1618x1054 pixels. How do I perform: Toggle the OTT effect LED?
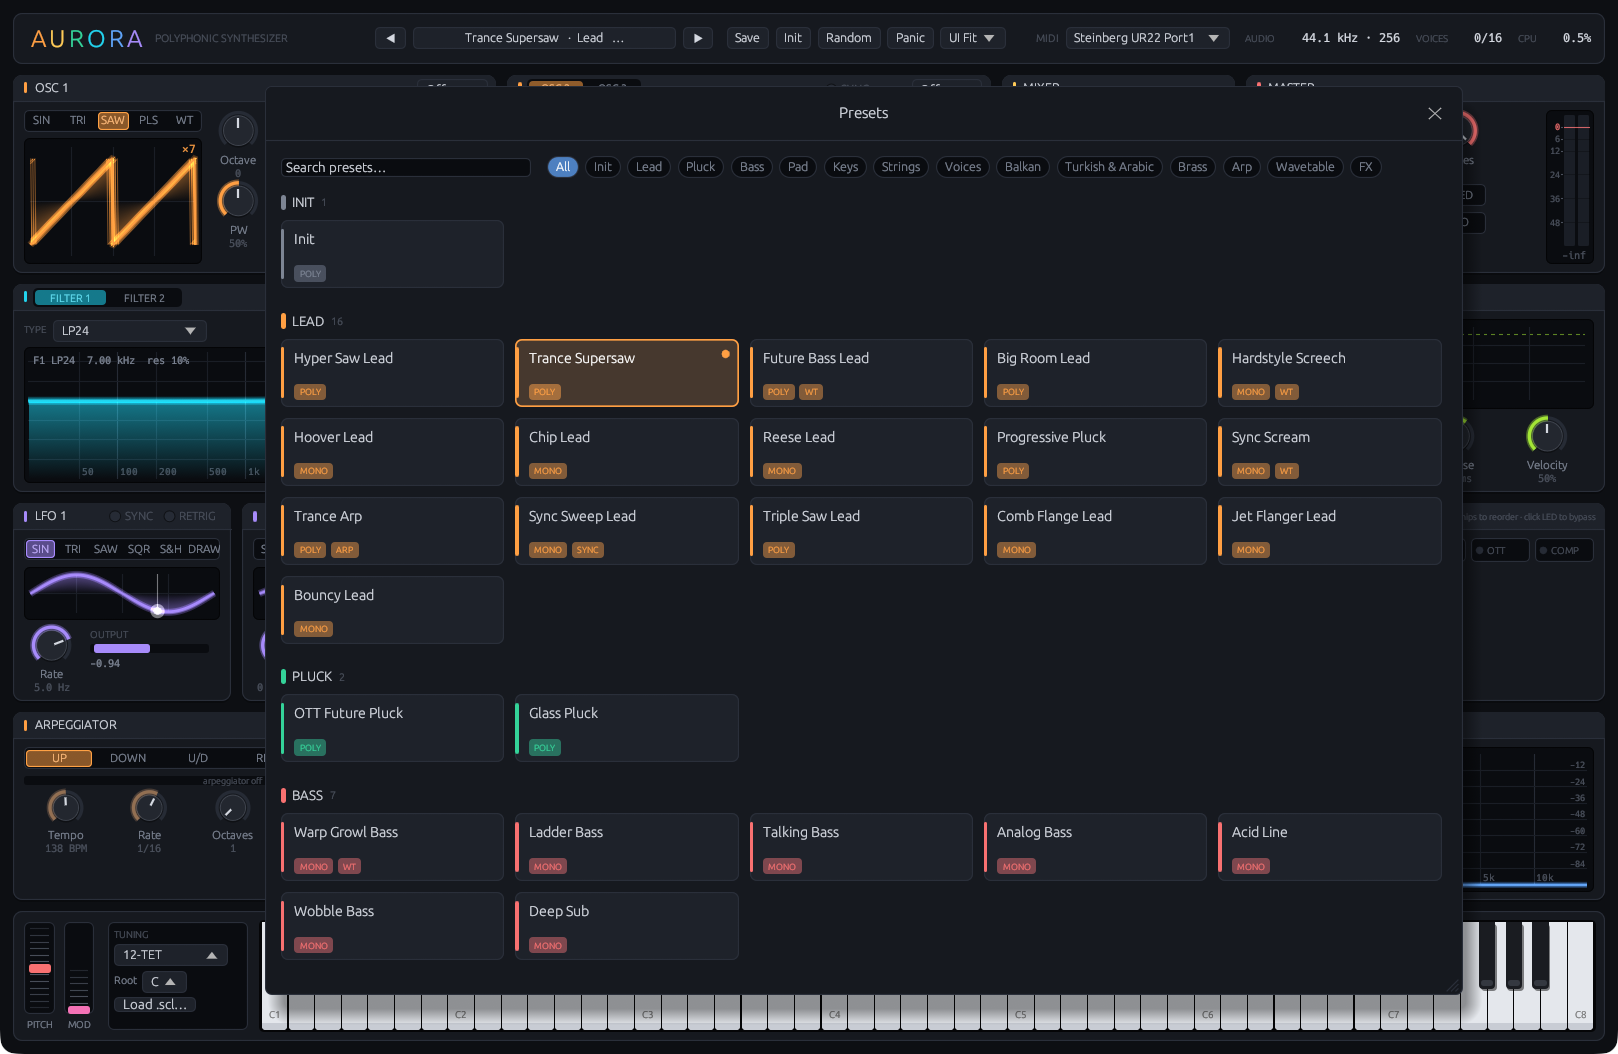1480,550
